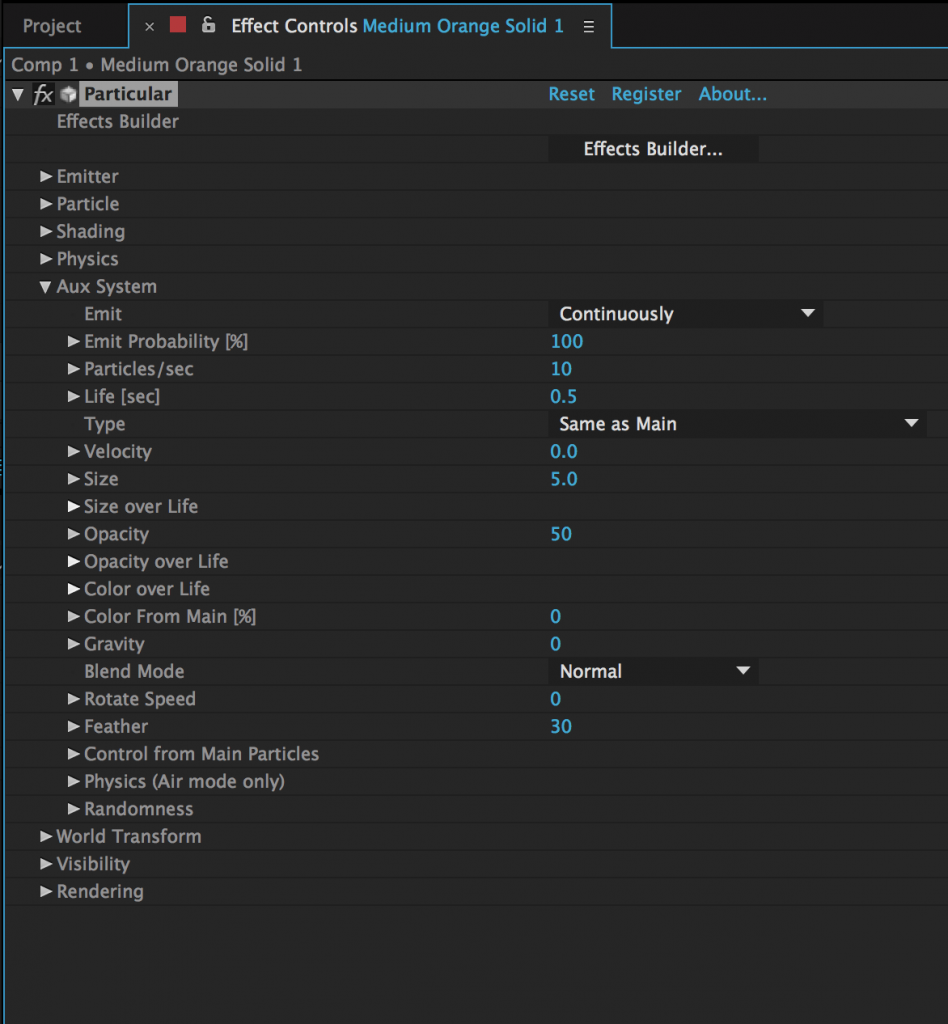Expand the Emitter group
948x1024 pixels.
46,176
